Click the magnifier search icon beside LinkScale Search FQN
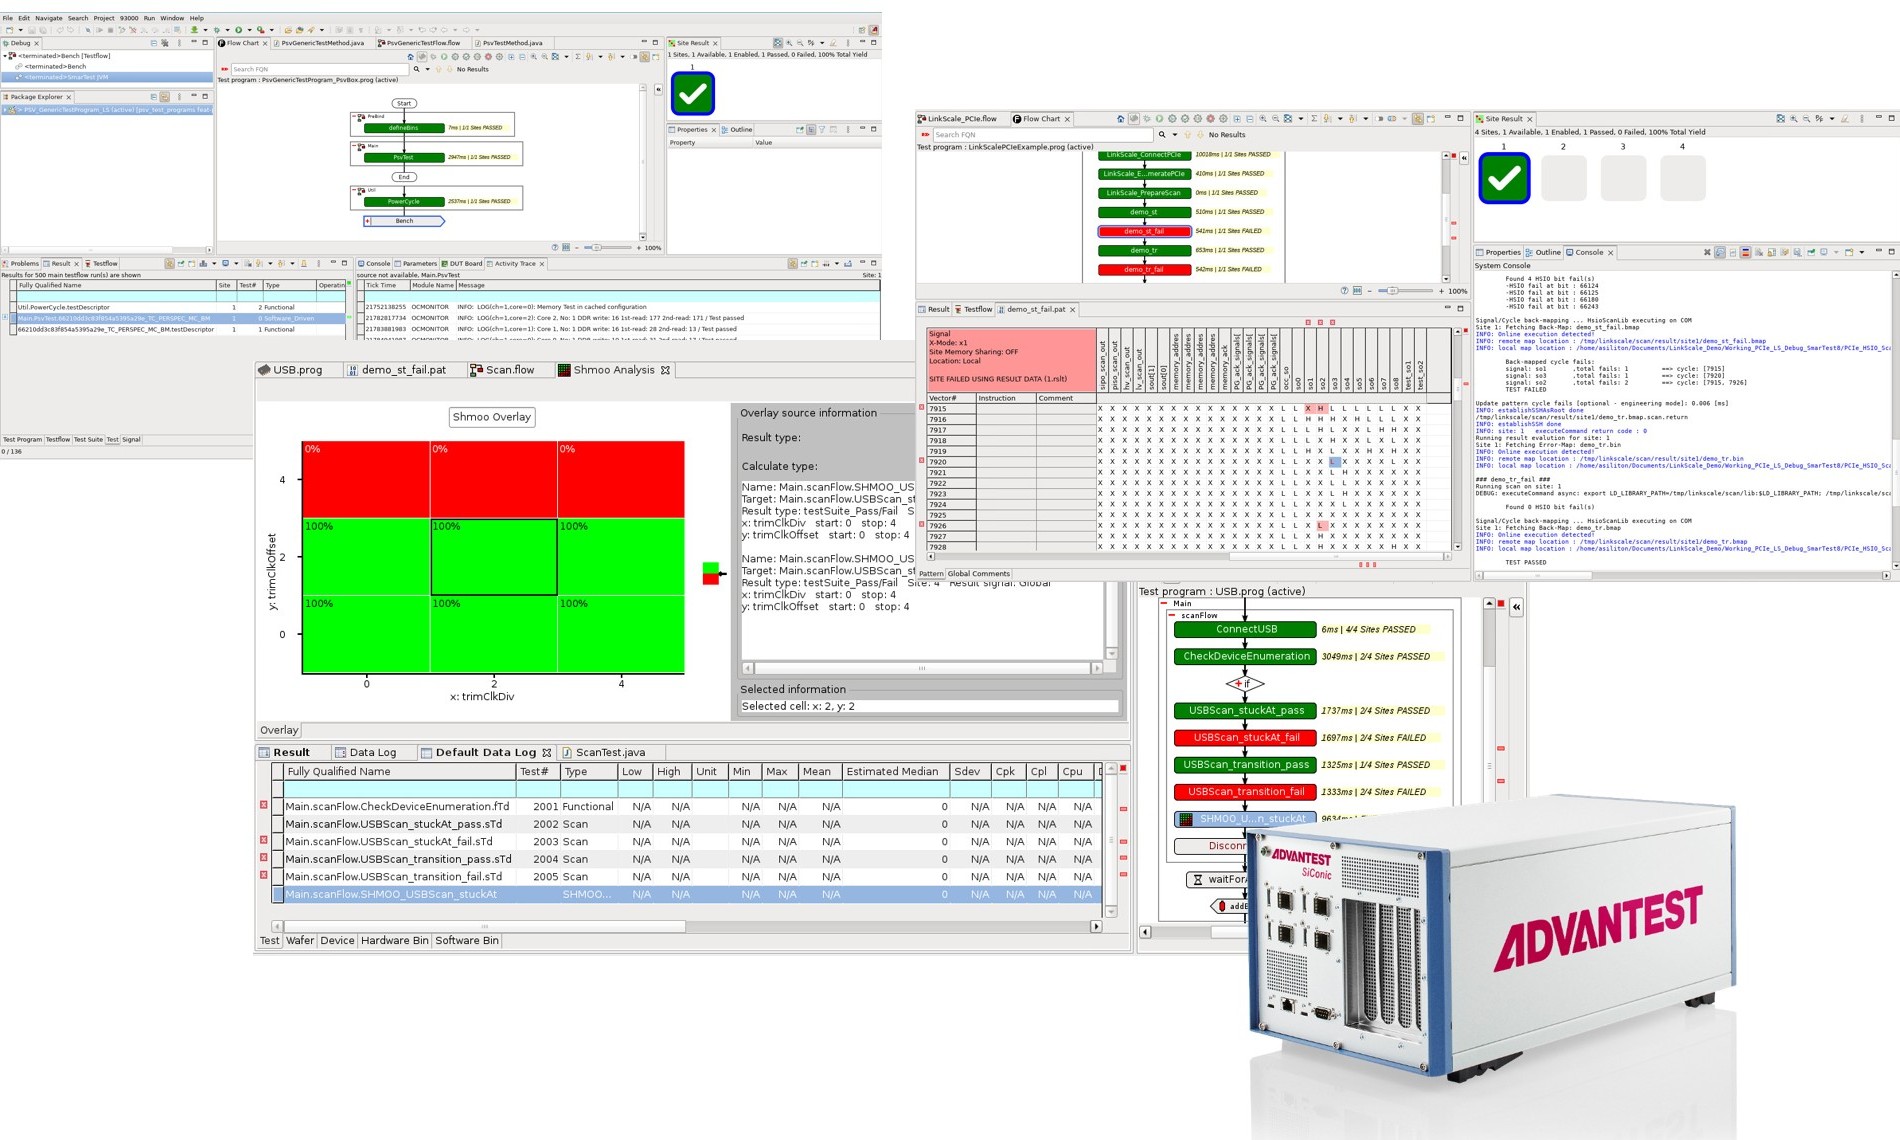Image resolution: width=1900 pixels, height=1140 pixels. [1161, 135]
